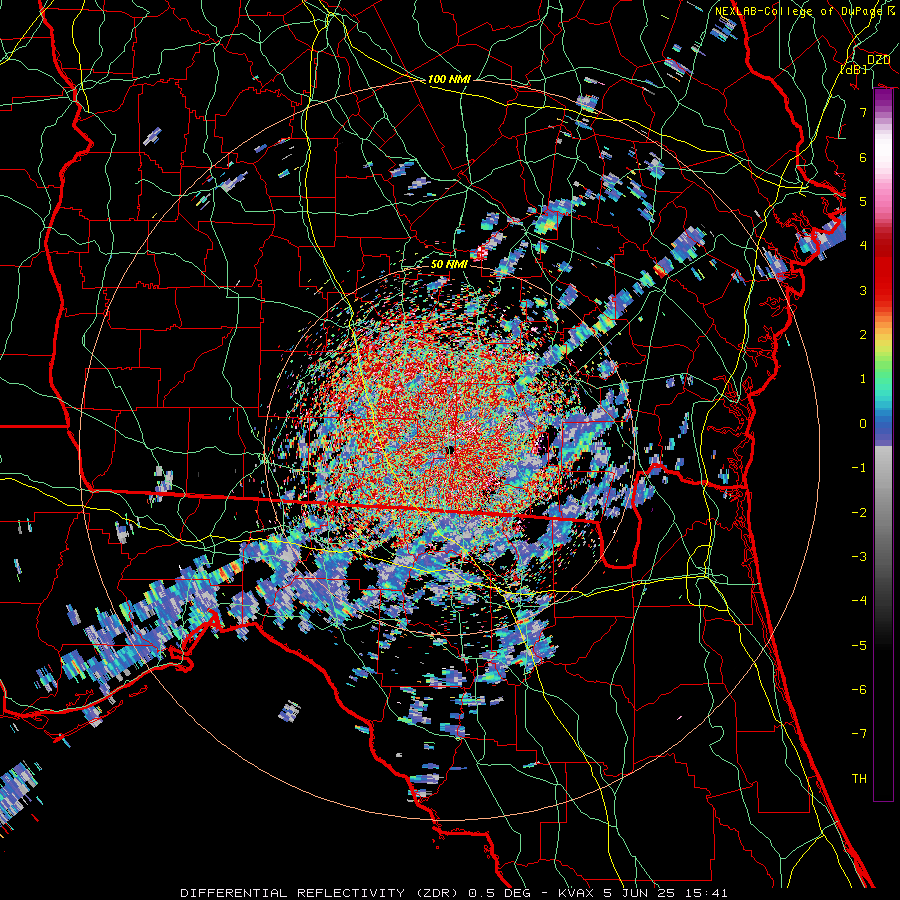The width and height of the screenshot is (900, 900).
Task: Click the scale value -5 label
Action: point(859,645)
